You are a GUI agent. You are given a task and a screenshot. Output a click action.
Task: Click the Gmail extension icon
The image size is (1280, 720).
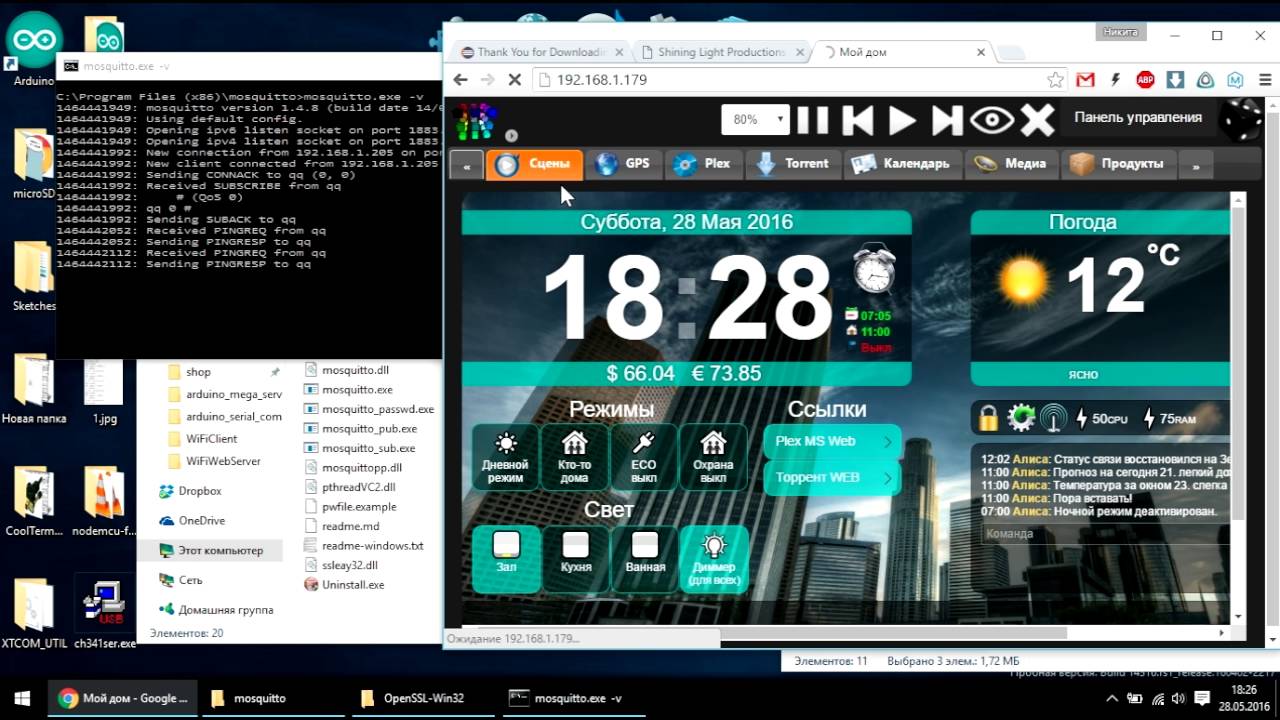click(1085, 80)
